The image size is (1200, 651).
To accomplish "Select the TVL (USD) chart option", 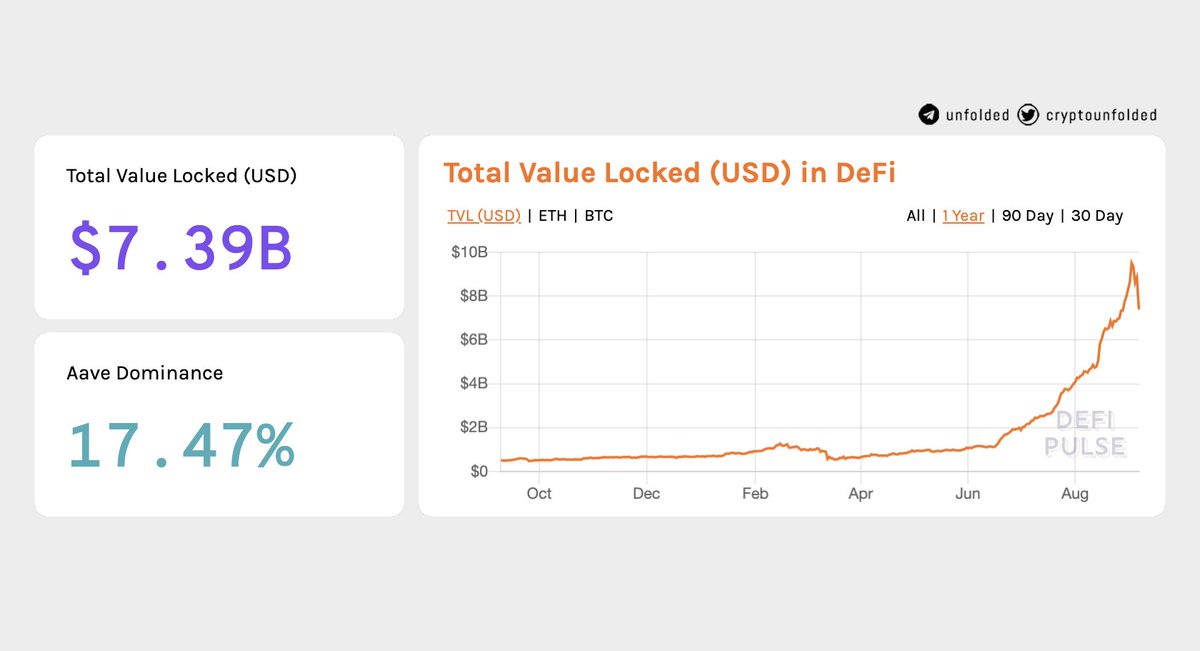I will tap(484, 216).
